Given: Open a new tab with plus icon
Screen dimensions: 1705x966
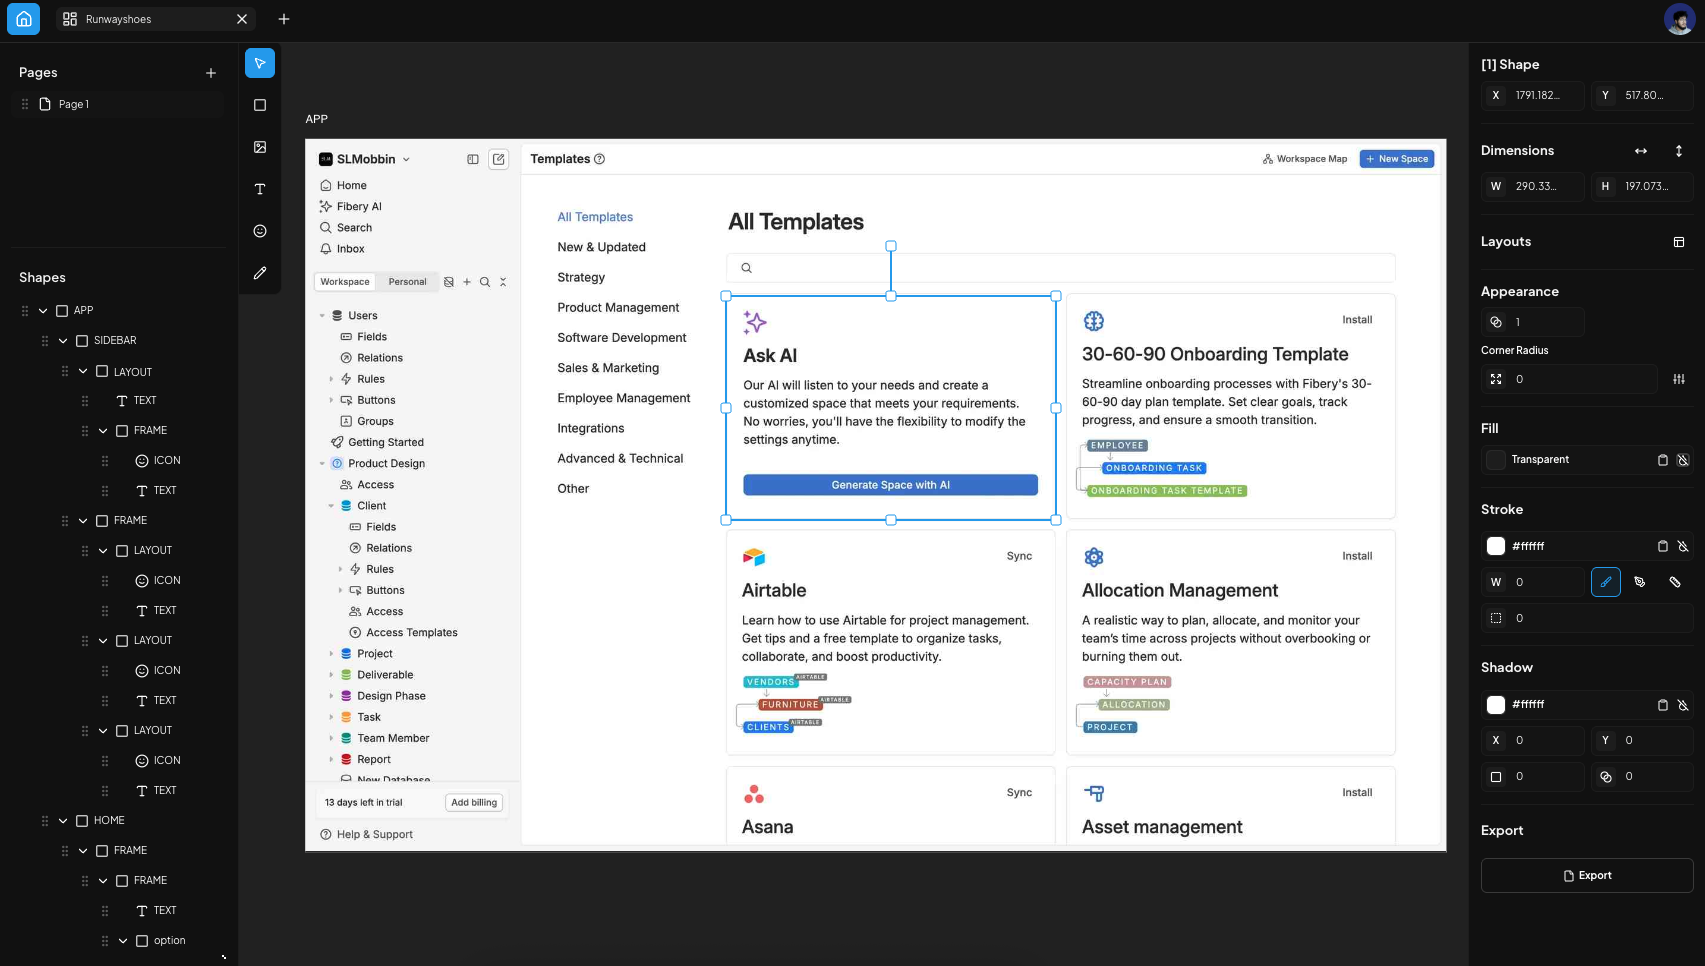Looking at the screenshot, I should [284, 19].
